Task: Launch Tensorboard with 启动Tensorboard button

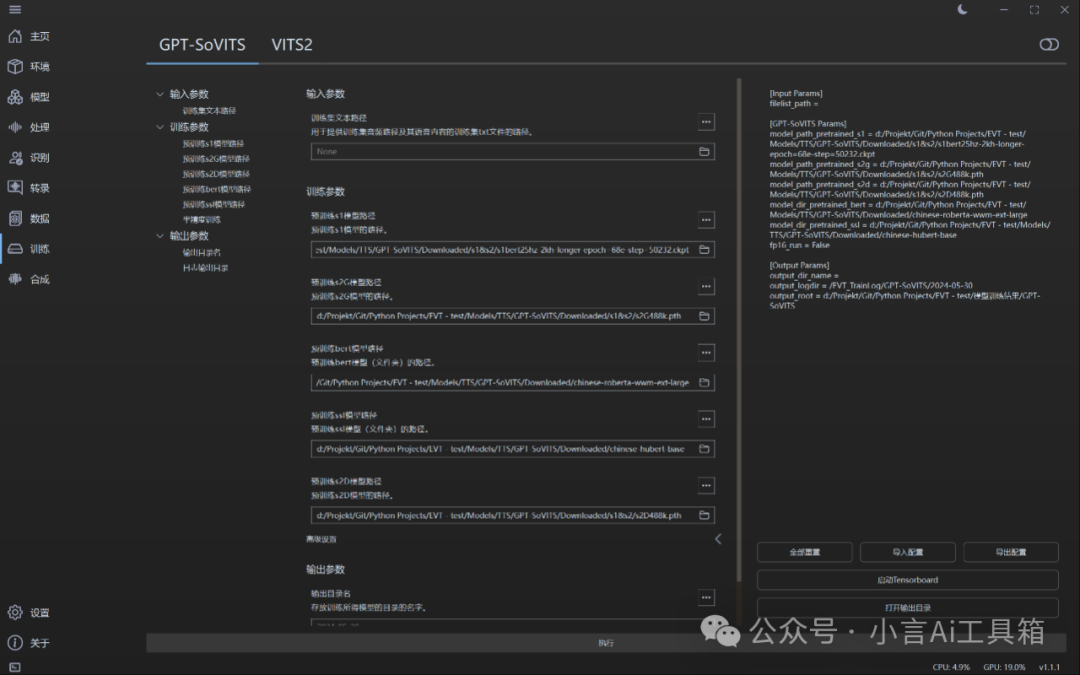Action: [908, 580]
